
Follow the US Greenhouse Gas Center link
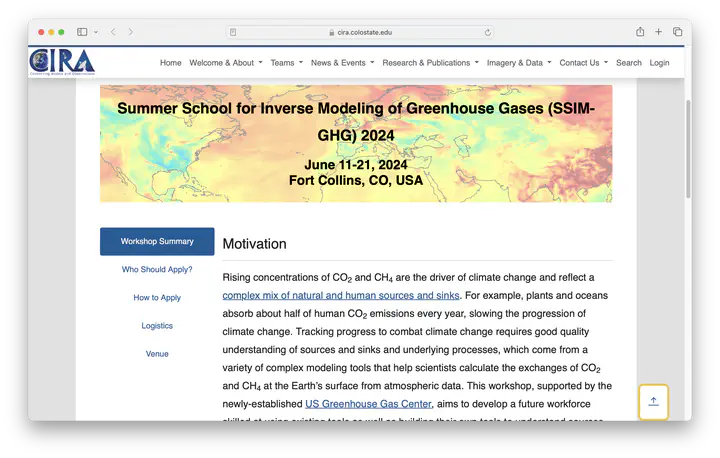(x=368, y=404)
